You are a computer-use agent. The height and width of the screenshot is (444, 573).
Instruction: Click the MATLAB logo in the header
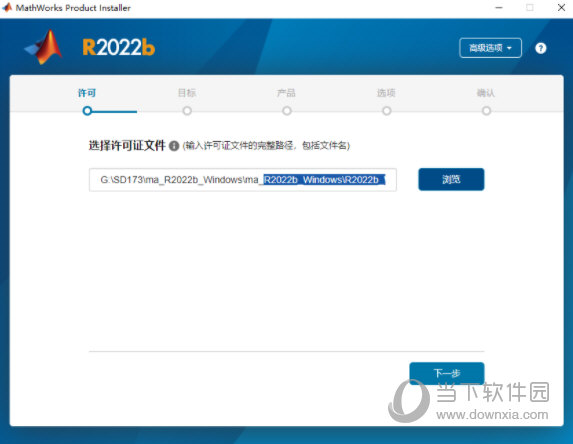[44, 48]
